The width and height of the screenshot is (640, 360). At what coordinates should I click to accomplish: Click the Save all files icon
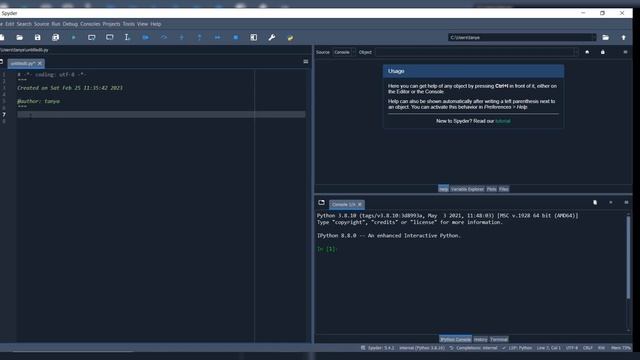click(56, 38)
